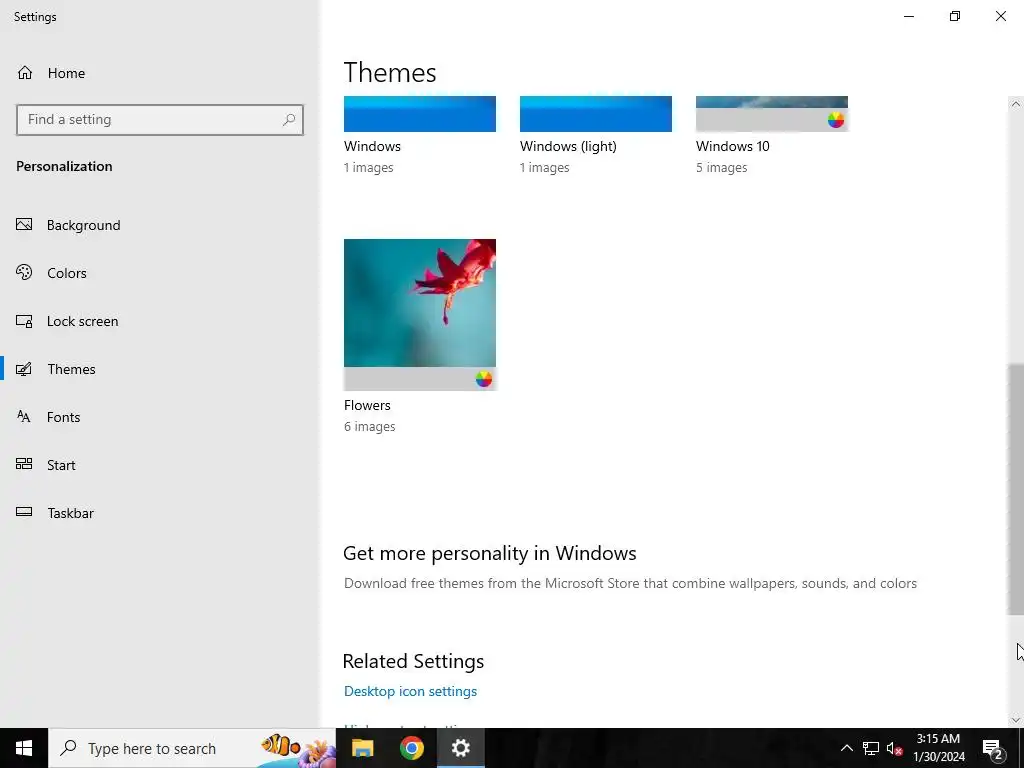Apply the Flowers theme
The height and width of the screenshot is (768, 1024).
(420, 315)
